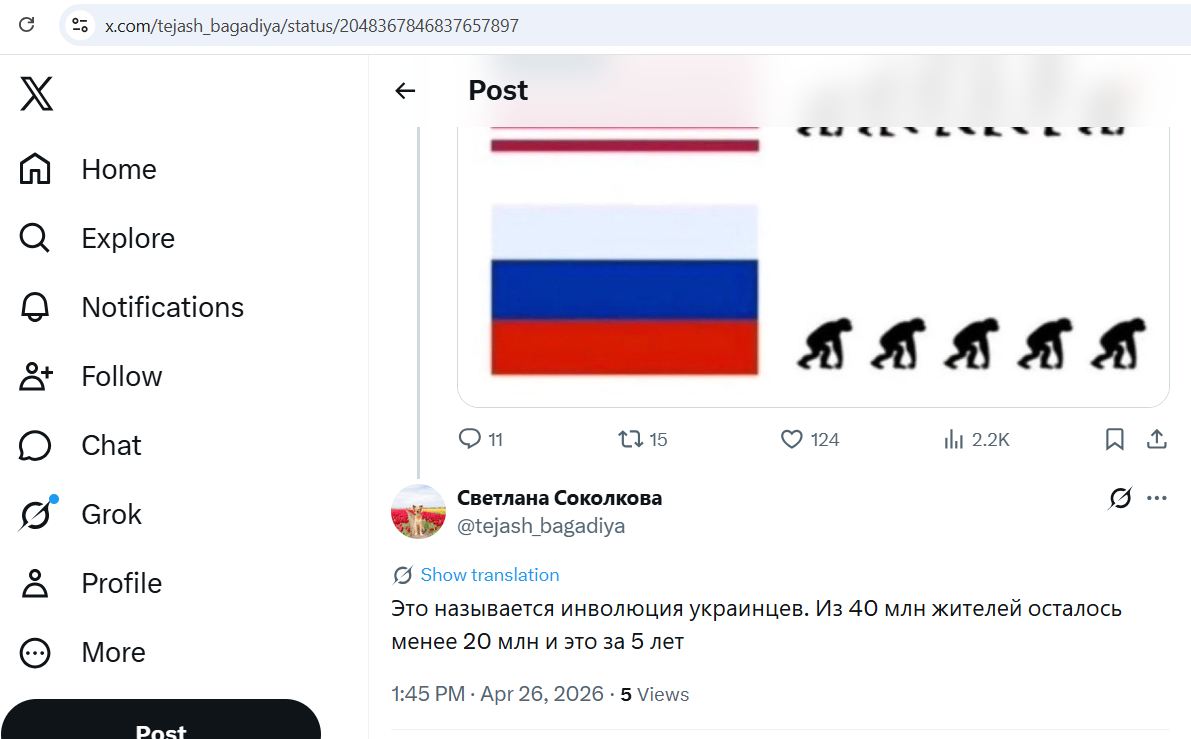Image resolution: width=1191 pixels, height=739 pixels.
Task: Click the reply comment icon
Action: [x=470, y=439]
